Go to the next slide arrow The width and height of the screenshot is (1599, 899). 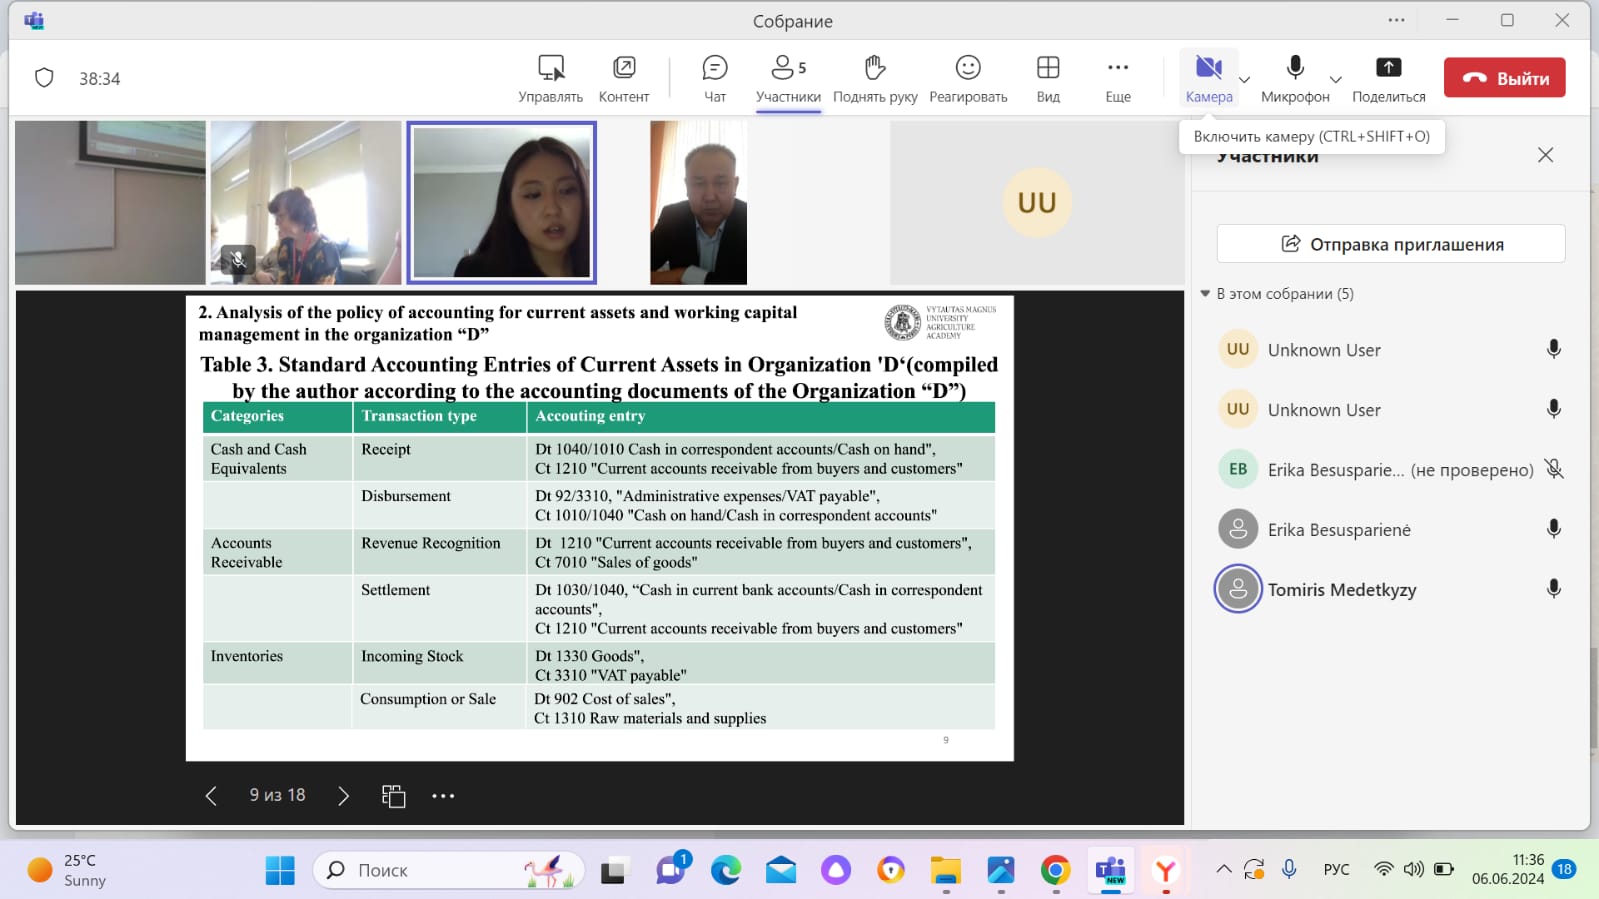click(344, 796)
